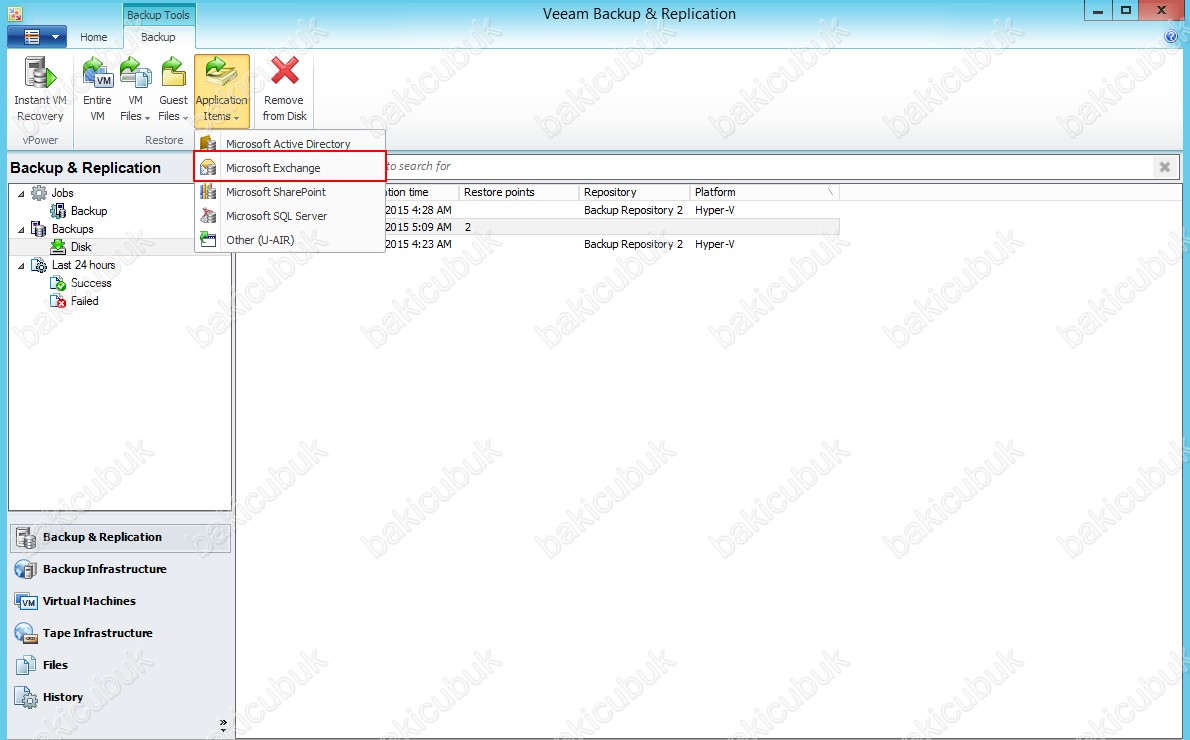This screenshot has width=1190, height=740.
Task: Collapse the Last 24 hours tree node
Action: point(21,266)
